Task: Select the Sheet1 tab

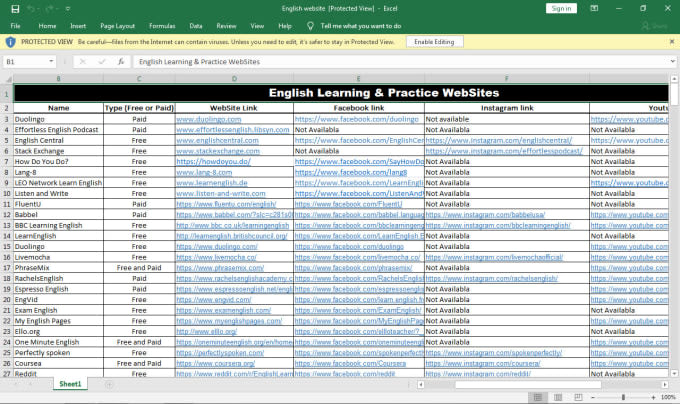Action: (x=70, y=384)
